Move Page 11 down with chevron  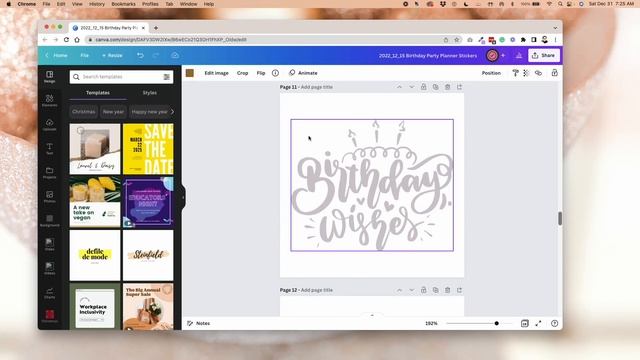click(x=411, y=87)
